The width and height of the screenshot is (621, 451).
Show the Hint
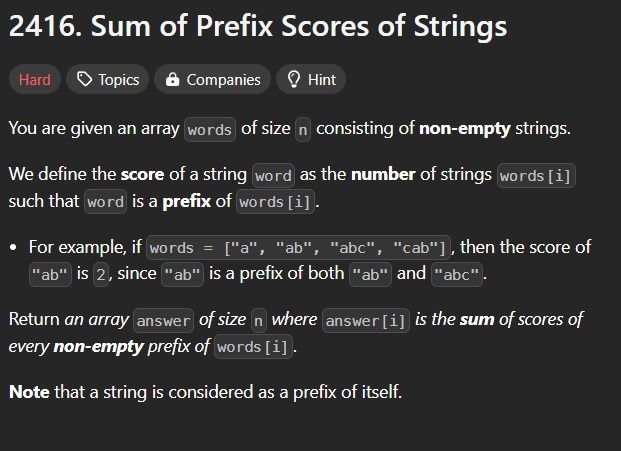311,80
